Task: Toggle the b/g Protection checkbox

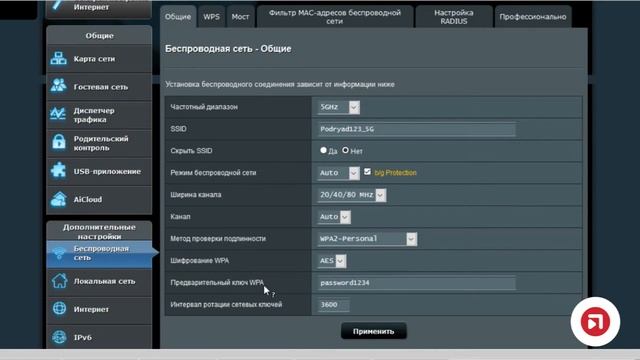Action: click(x=367, y=172)
